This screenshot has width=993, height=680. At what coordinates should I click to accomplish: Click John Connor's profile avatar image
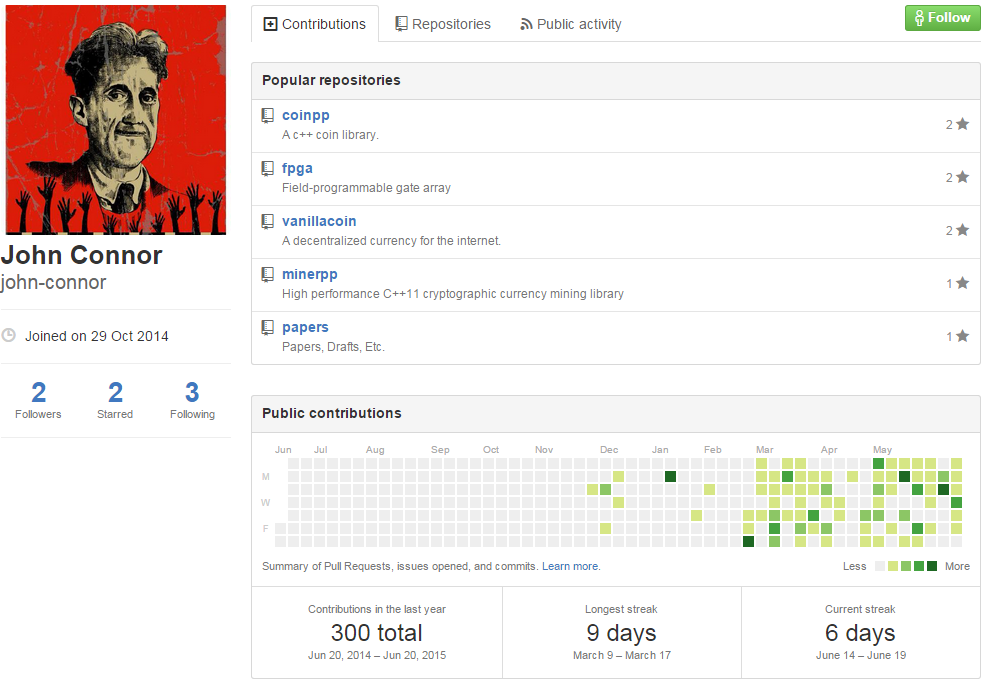pyautogui.click(x=116, y=120)
